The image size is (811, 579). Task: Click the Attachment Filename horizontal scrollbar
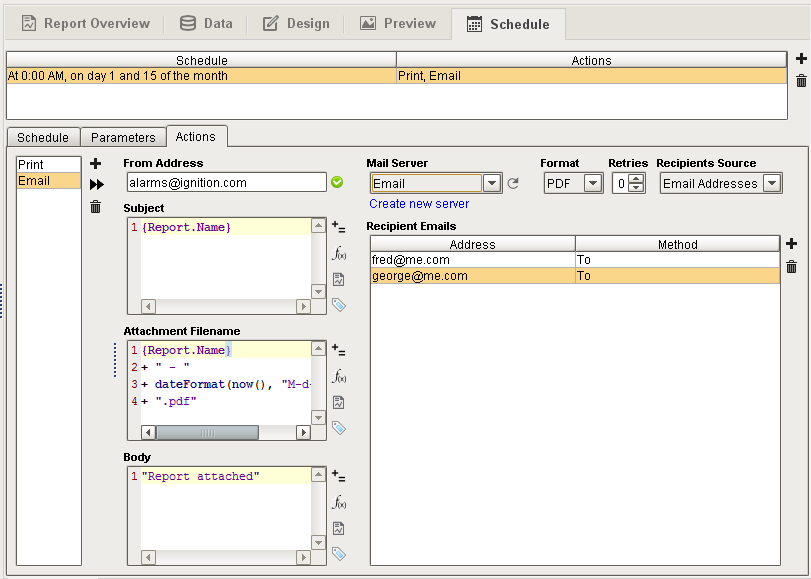pyautogui.click(x=206, y=432)
